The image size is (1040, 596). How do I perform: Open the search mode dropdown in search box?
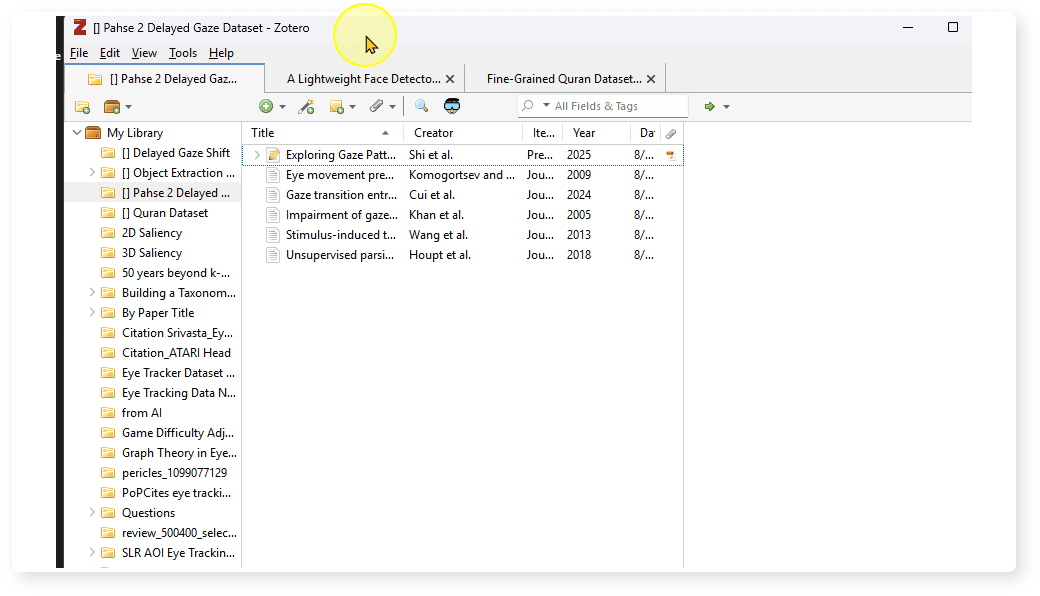(x=546, y=105)
